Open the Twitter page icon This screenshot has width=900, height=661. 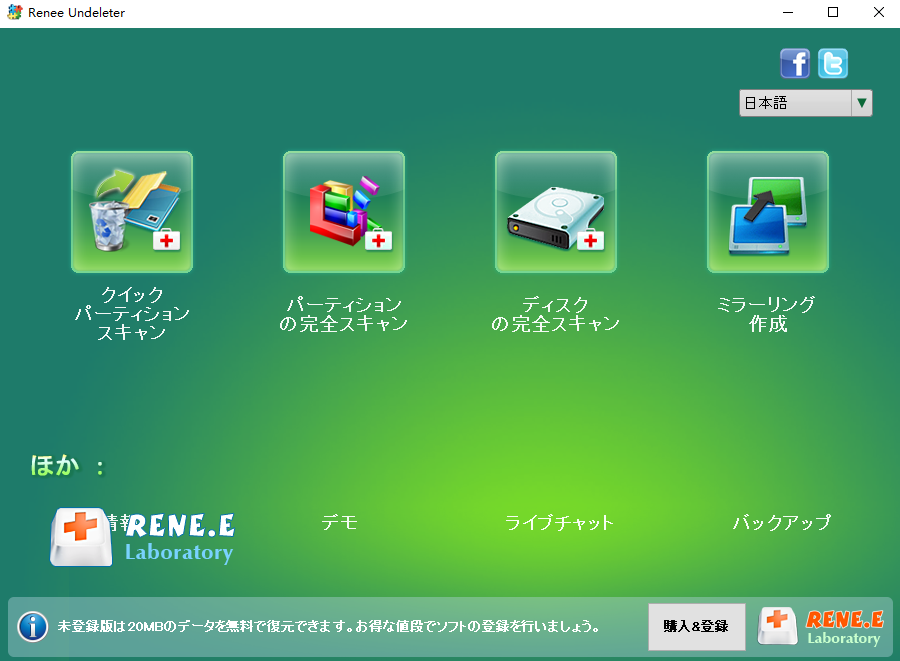(832, 63)
